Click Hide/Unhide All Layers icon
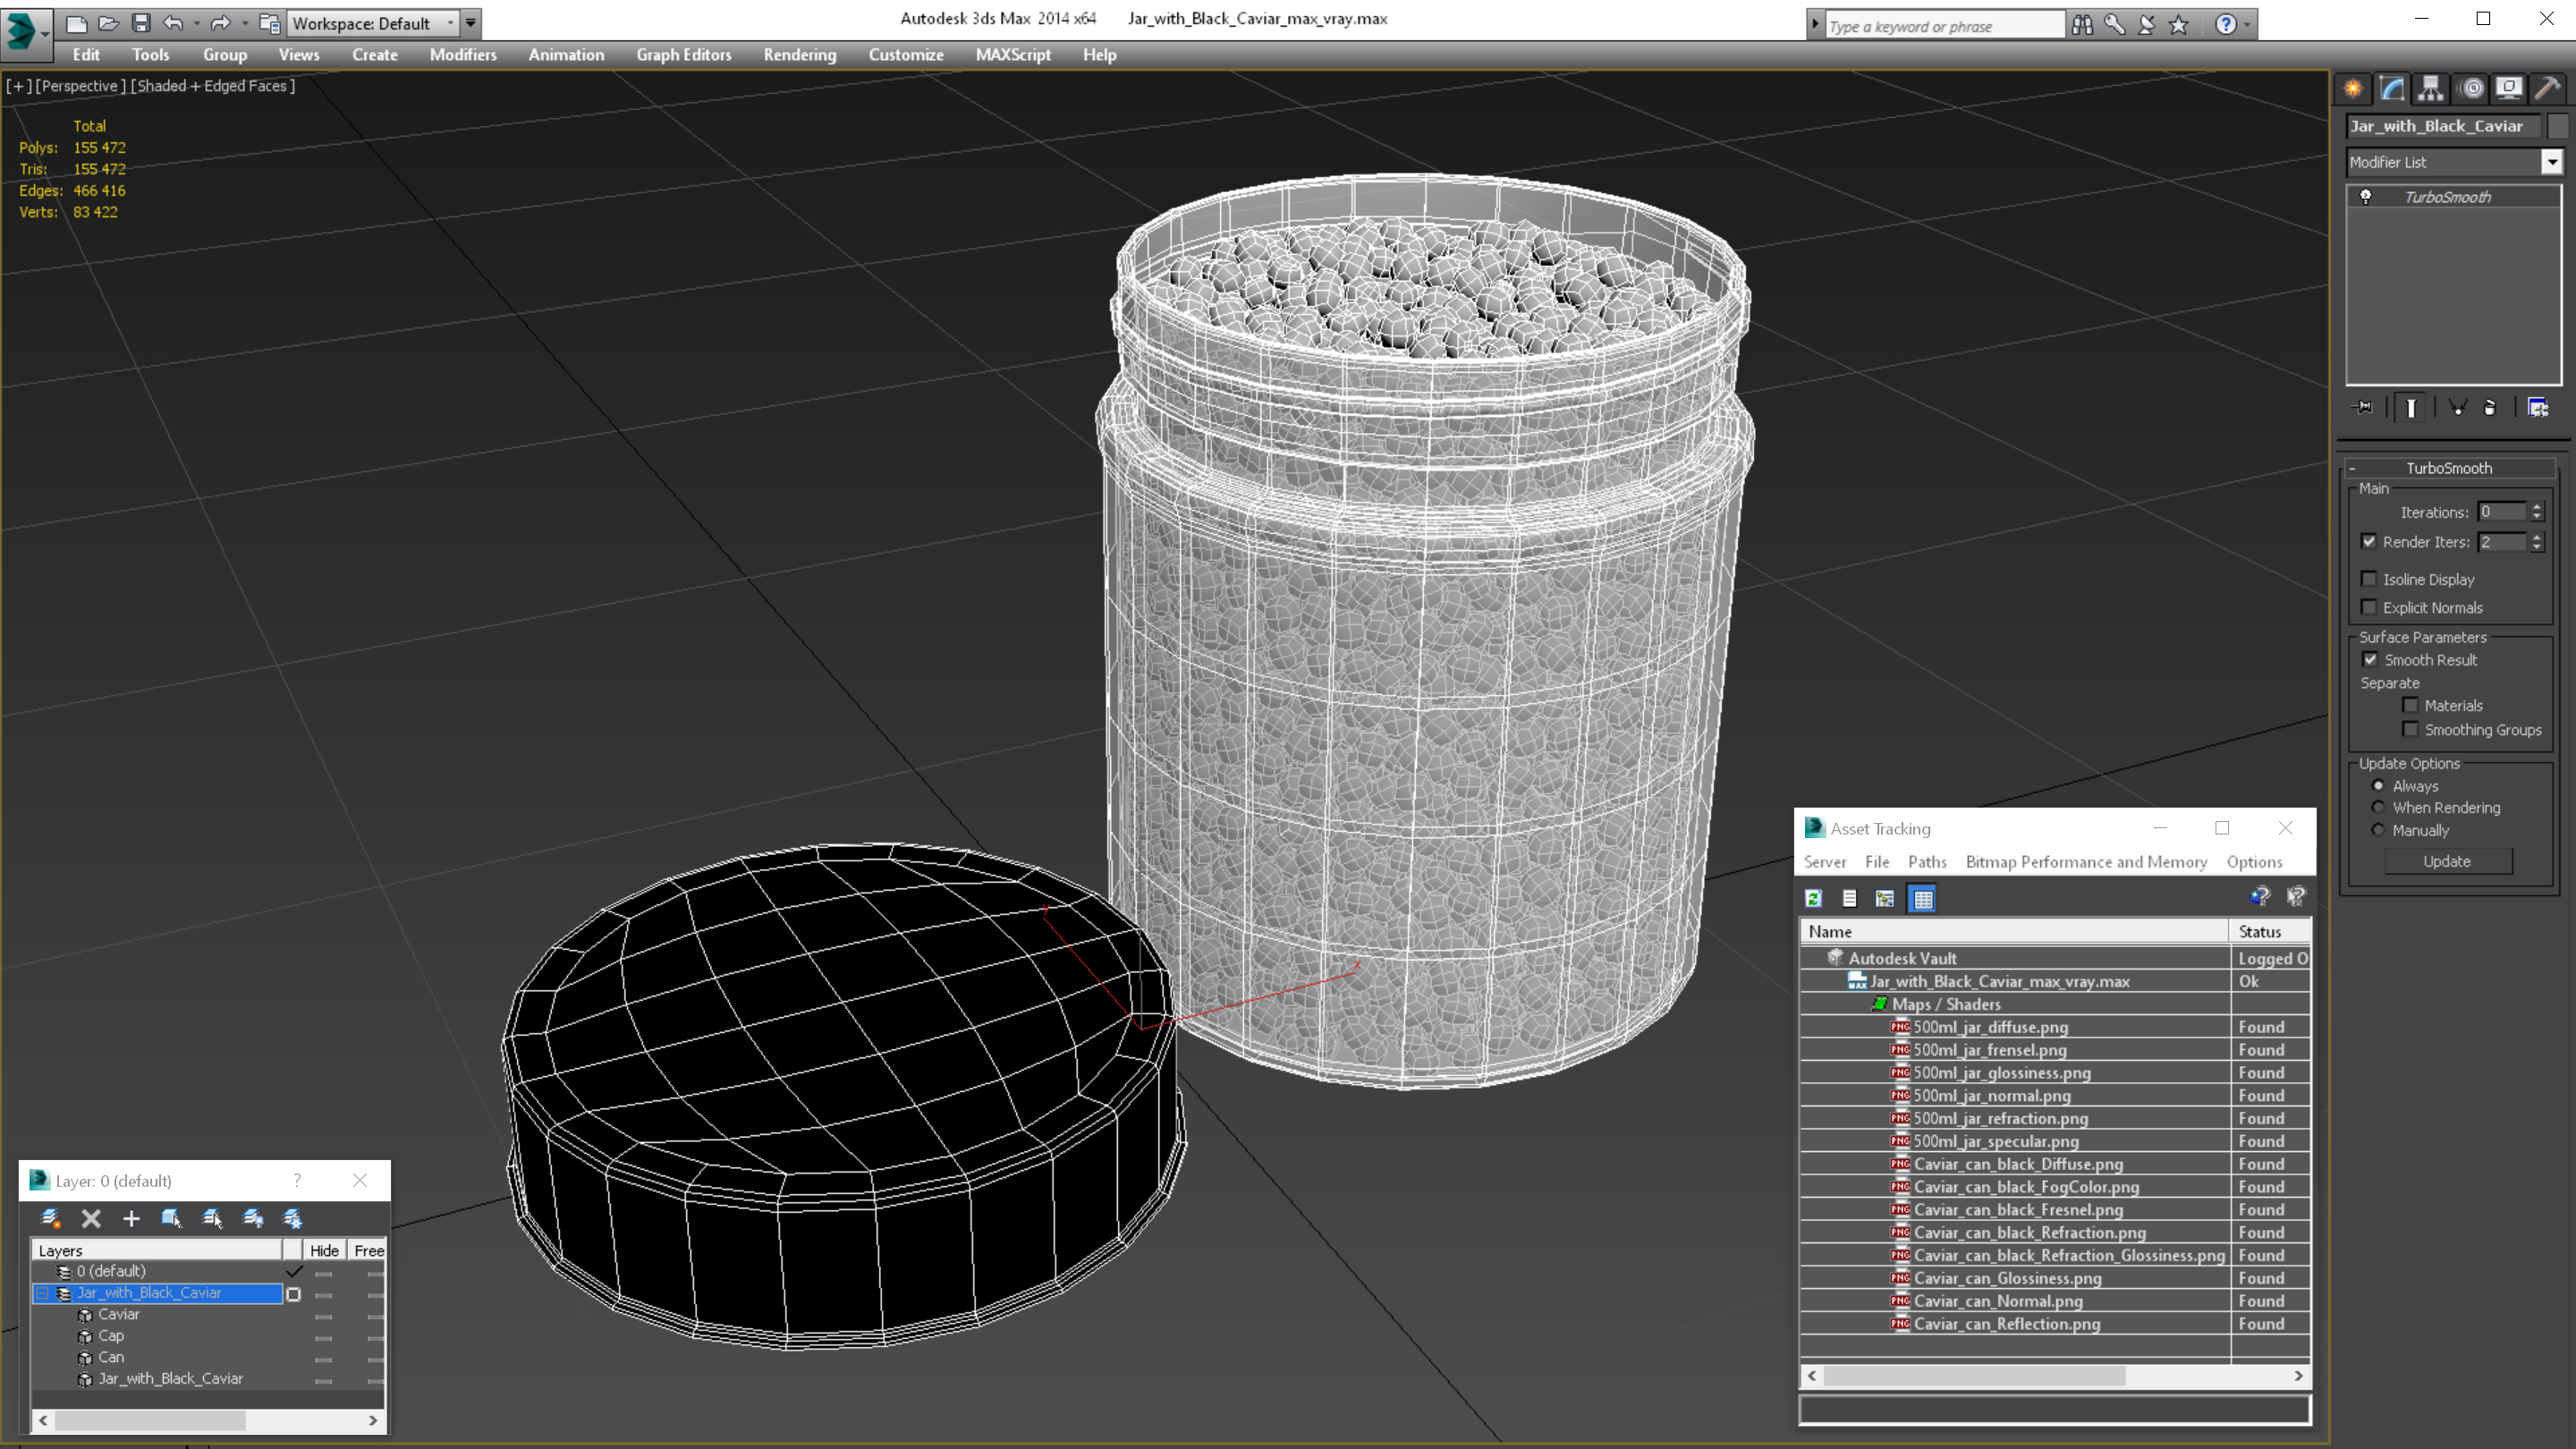The width and height of the screenshot is (2576, 1449). (x=253, y=1218)
